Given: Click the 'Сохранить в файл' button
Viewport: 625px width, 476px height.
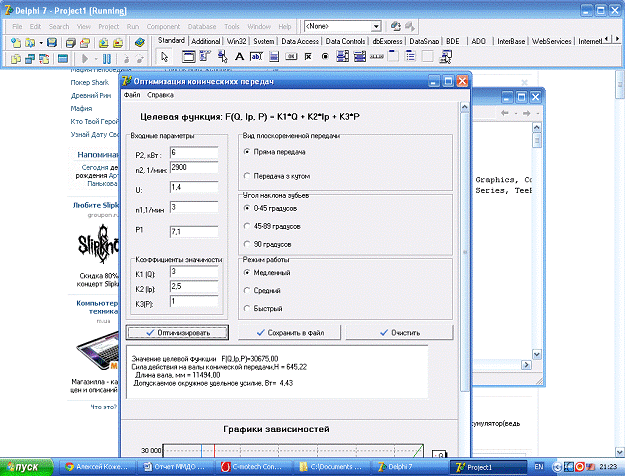Looking at the screenshot, I should [x=292, y=332].
